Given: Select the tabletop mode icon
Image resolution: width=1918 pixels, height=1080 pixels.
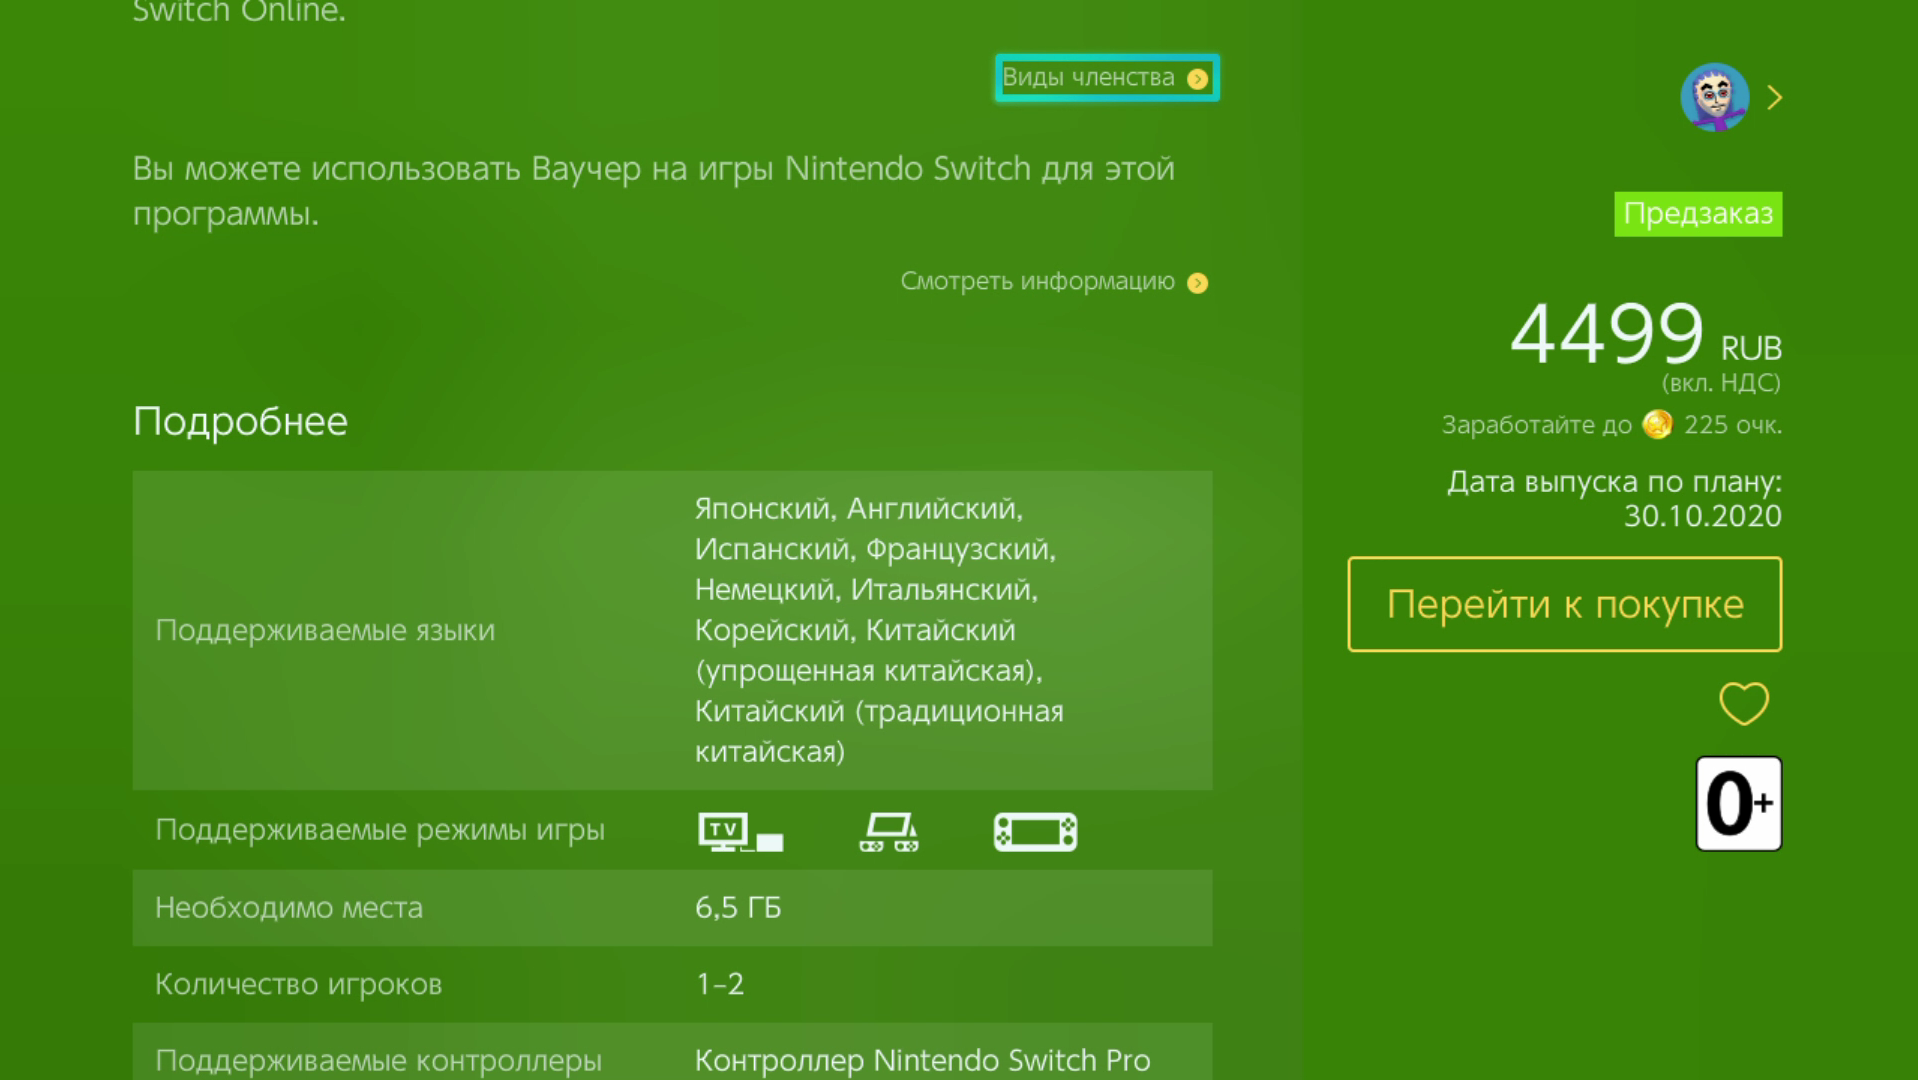Looking at the screenshot, I should tap(889, 832).
